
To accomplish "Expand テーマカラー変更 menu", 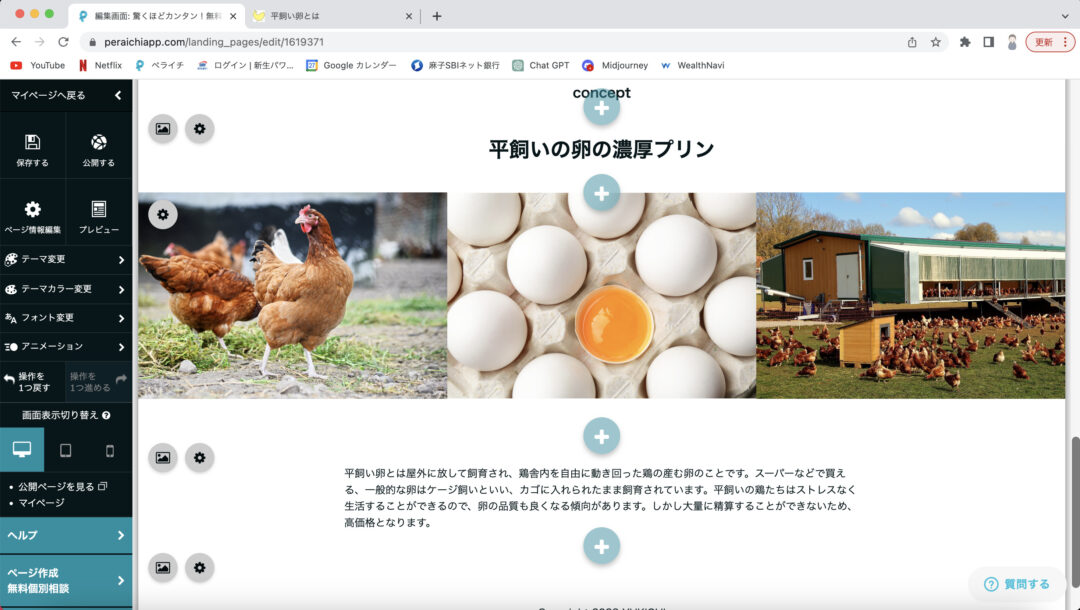I will [66, 289].
